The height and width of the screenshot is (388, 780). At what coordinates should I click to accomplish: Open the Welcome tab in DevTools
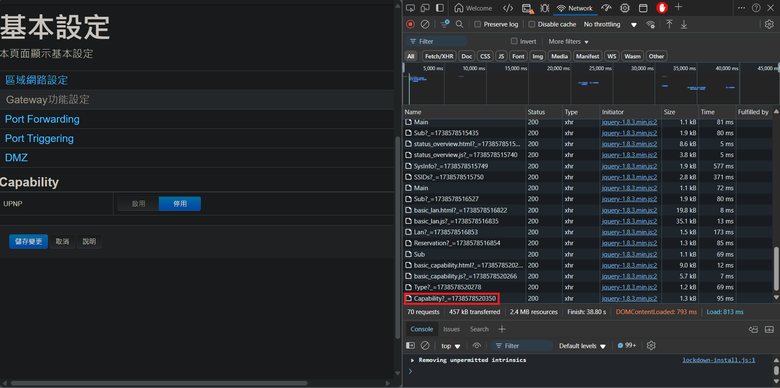click(x=473, y=8)
